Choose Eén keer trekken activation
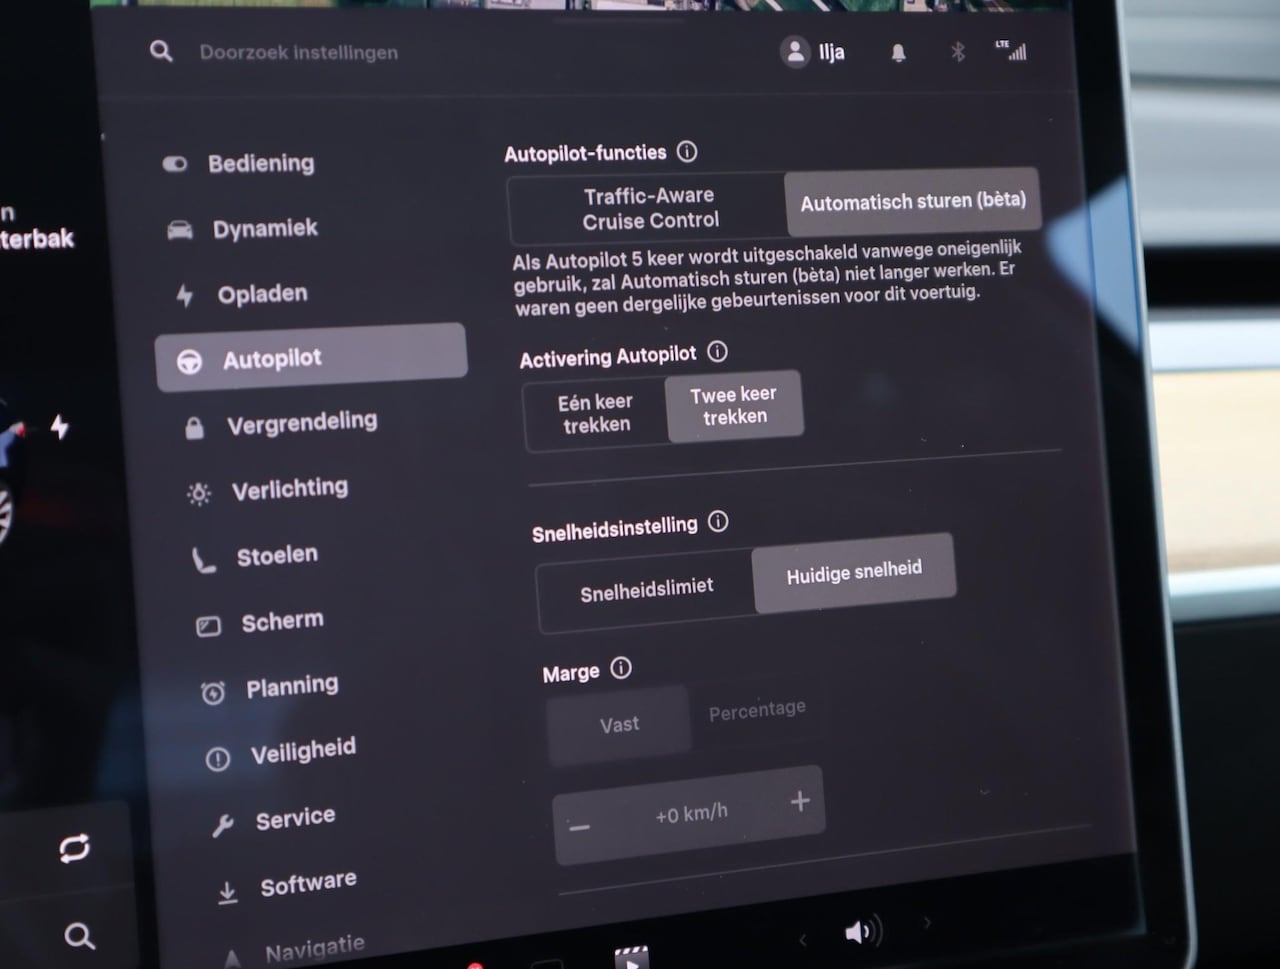Image resolution: width=1280 pixels, height=969 pixels. 595,413
